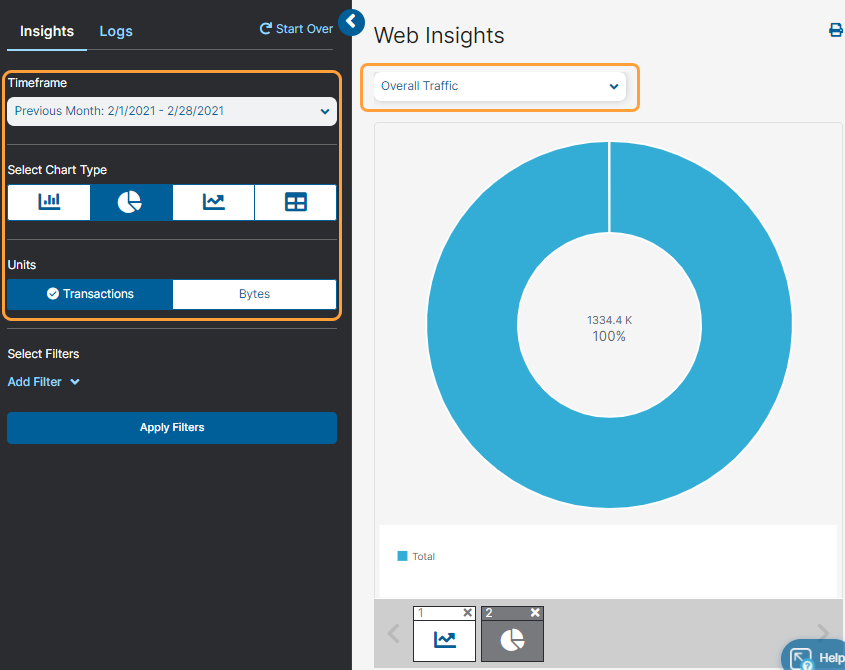Switch to the Logs tab
845x670 pixels.
115,31
